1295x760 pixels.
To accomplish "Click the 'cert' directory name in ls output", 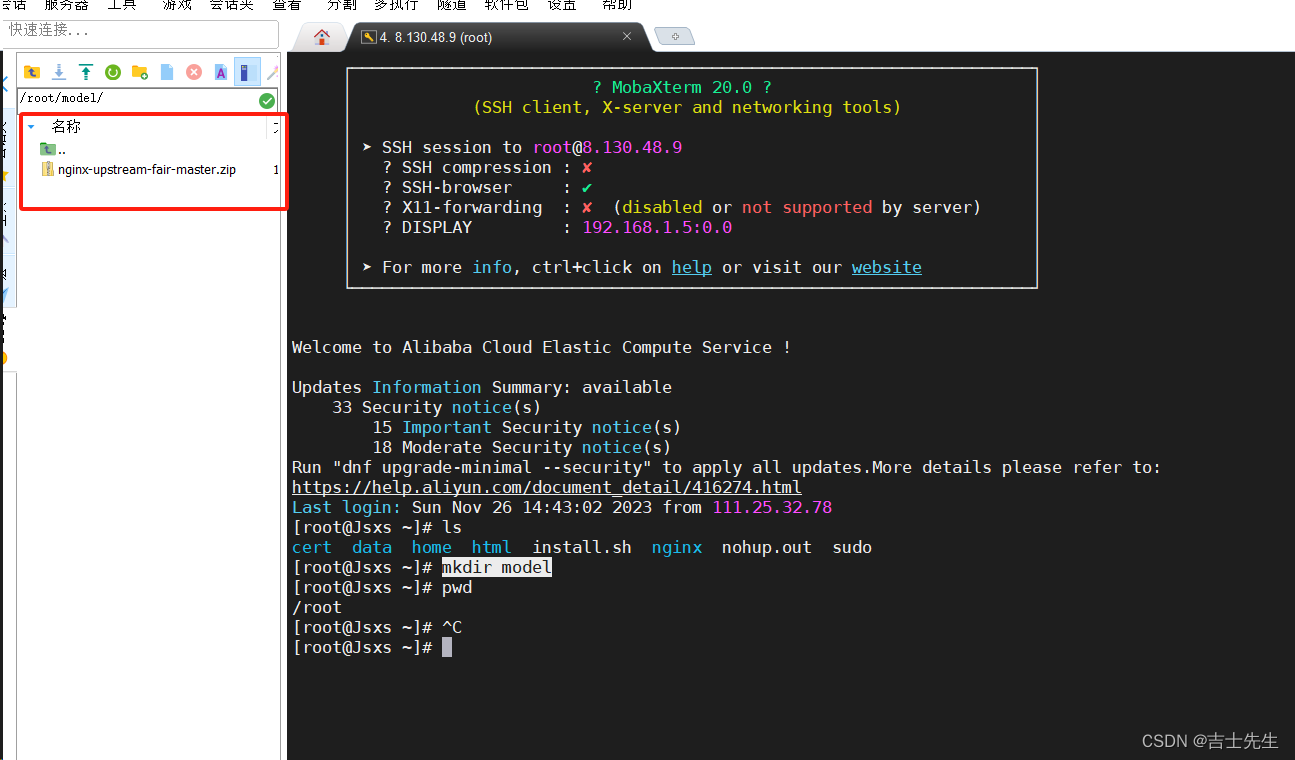I will (x=312, y=547).
